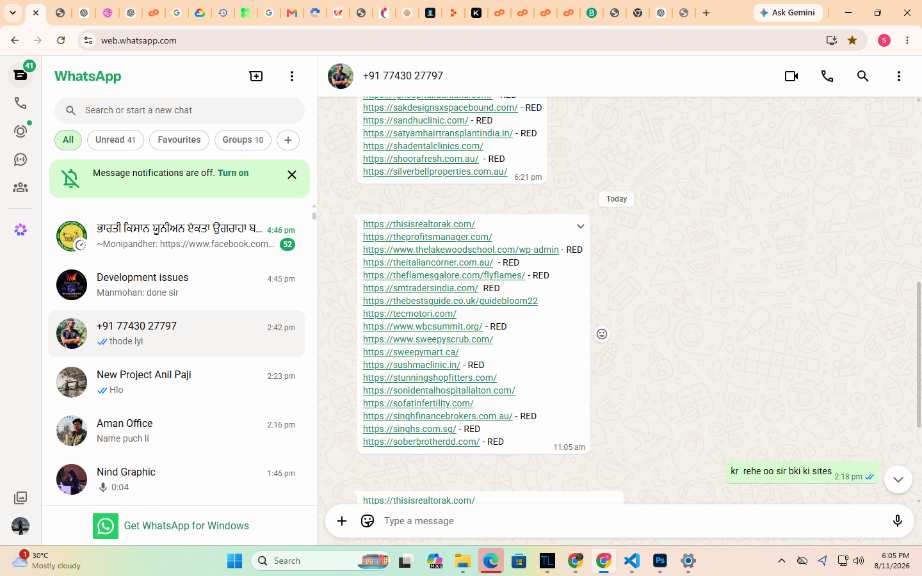Open the thelakewoodschool.com wp-admin link
The width and height of the screenshot is (922, 576).
tap(460, 250)
